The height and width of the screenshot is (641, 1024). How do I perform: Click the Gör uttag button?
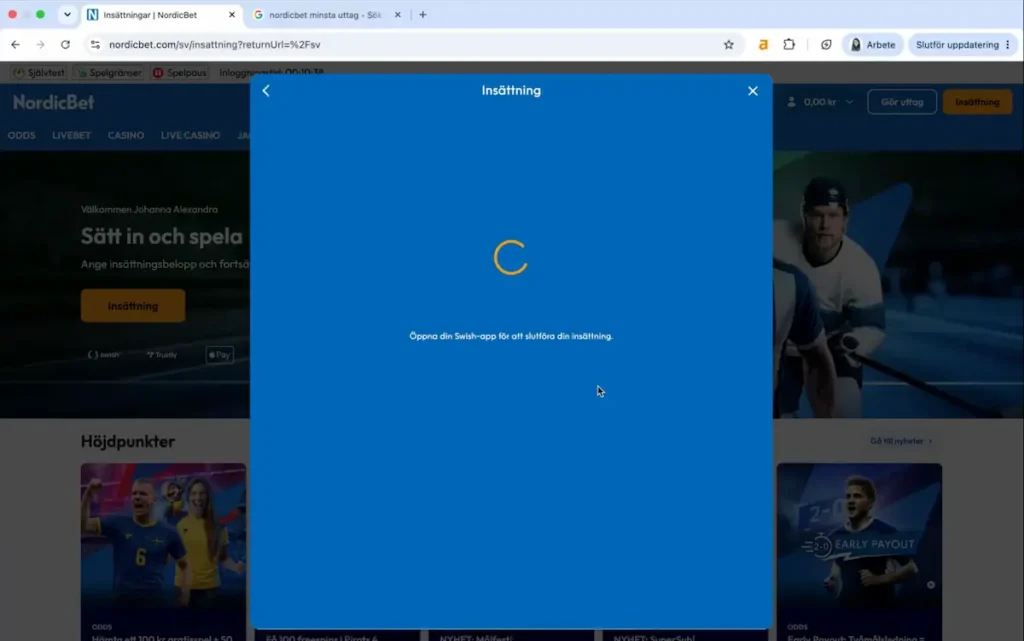pyautogui.click(x=902, y=102)
